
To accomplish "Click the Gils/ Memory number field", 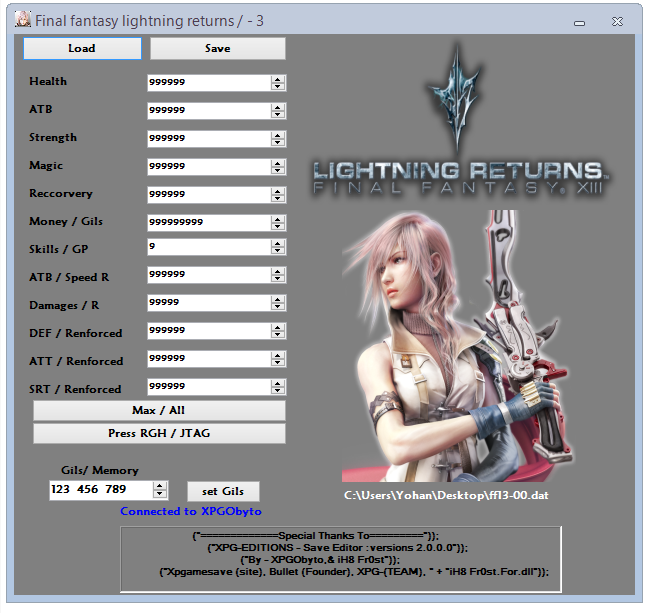I will tap(100, 490).
